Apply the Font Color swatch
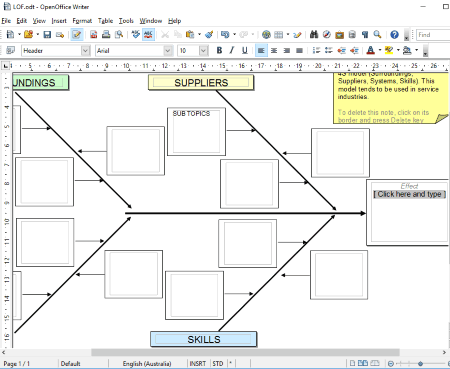The height and width of the screenshot is (369, 450). [371, 50]
